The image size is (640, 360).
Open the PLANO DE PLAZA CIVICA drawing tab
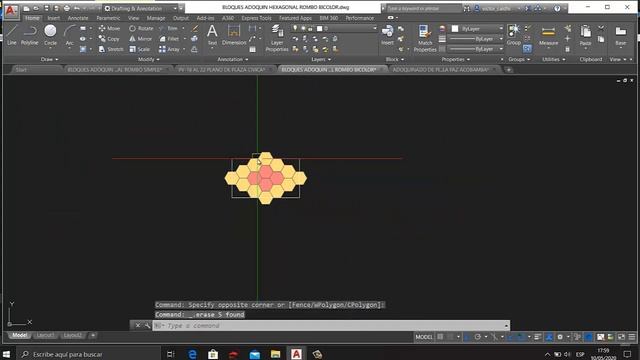point(225,70)
